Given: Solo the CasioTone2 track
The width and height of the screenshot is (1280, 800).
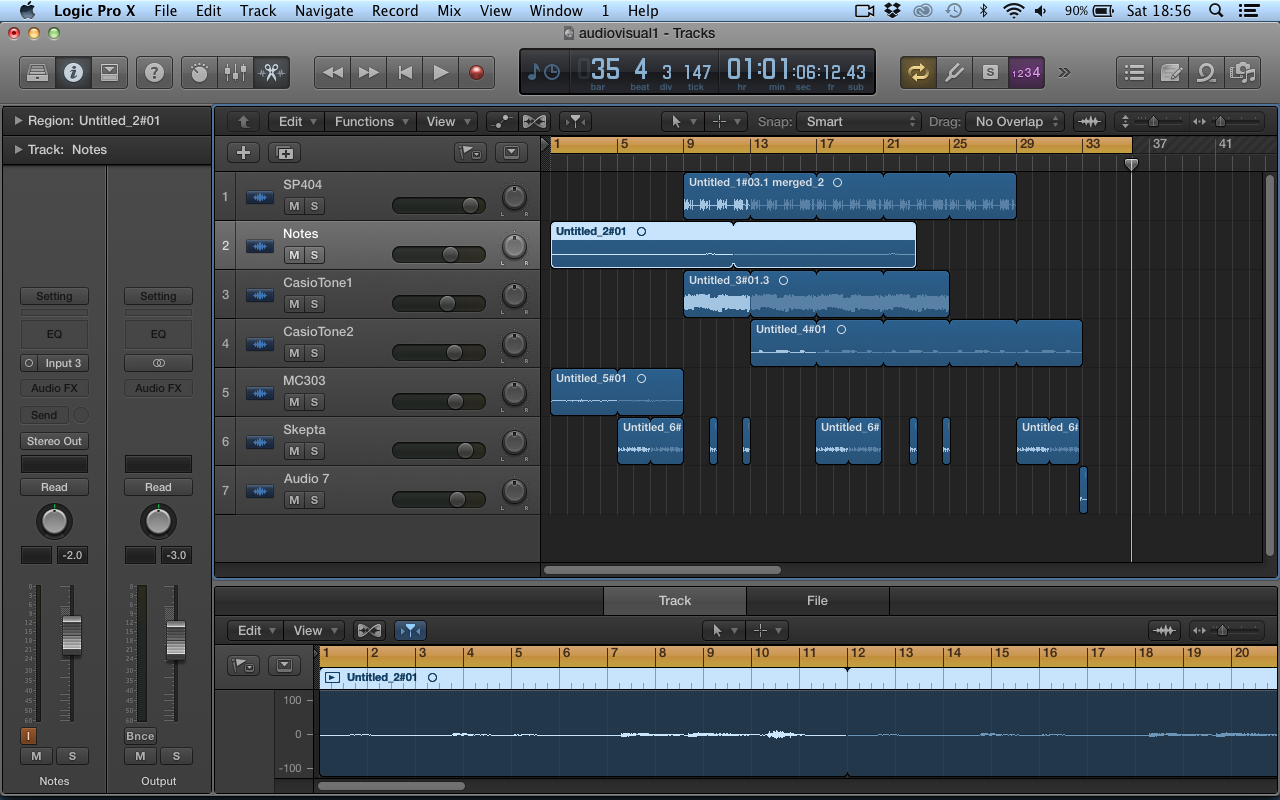Looking at the screenshot, I should click(x=314, y=353).
